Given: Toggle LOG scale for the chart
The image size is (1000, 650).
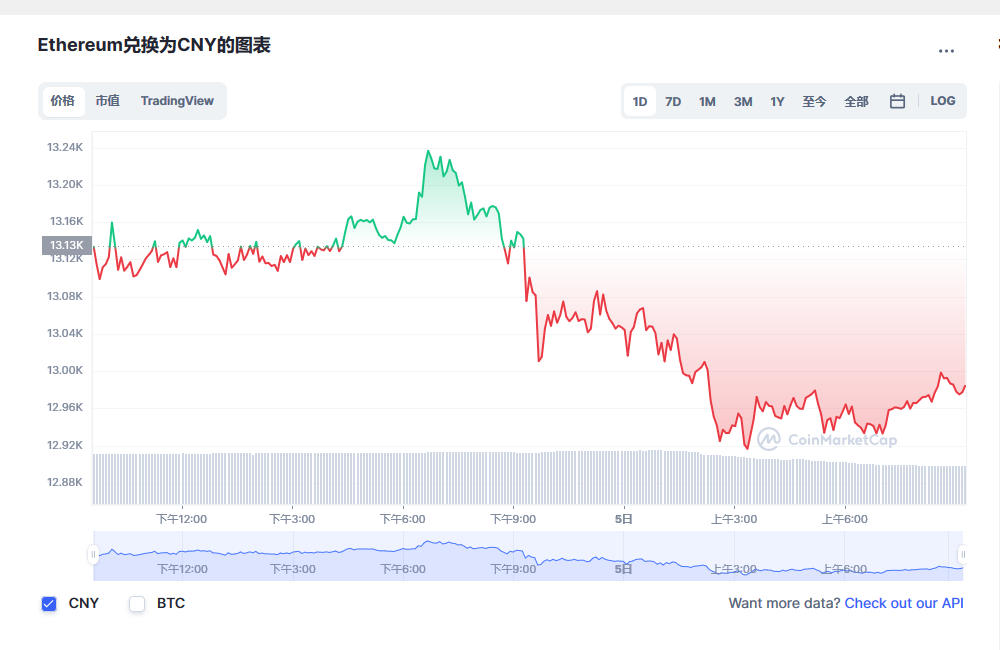Looking at the screenshot, I should 941,101.
